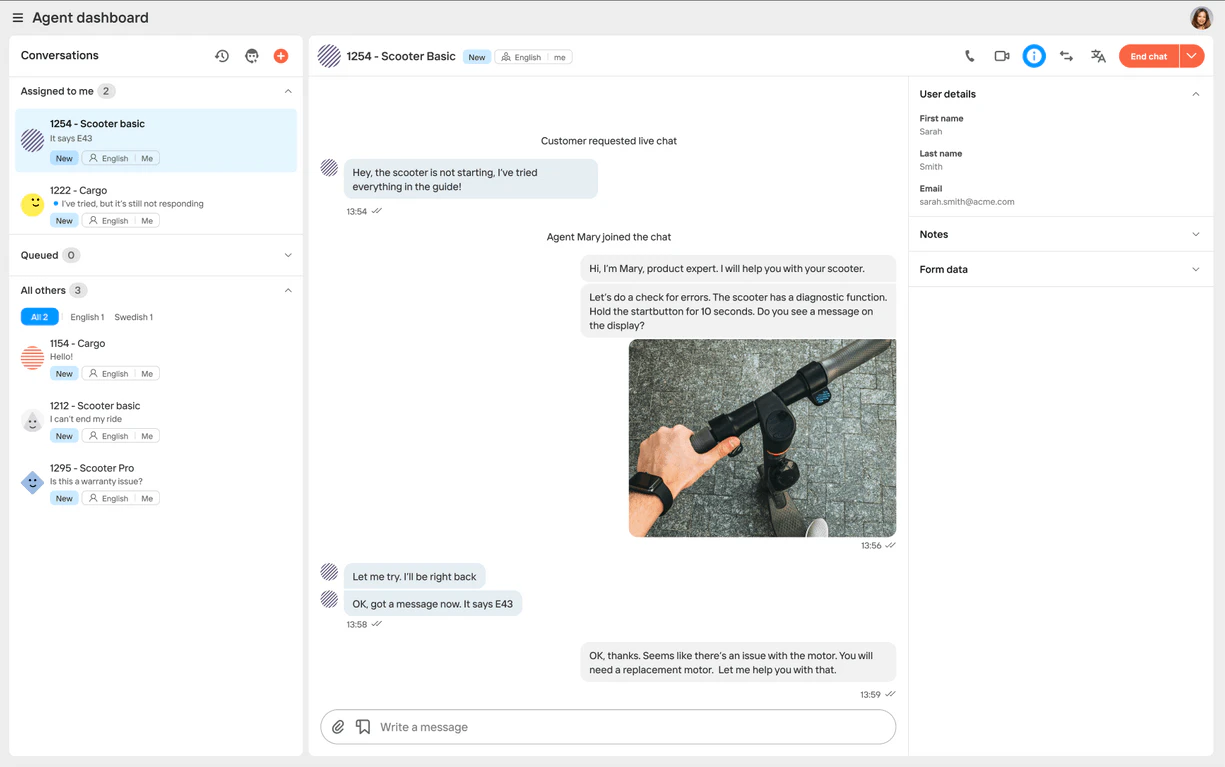Transfer the chat using arrows icon

(x=1066, y=57)
